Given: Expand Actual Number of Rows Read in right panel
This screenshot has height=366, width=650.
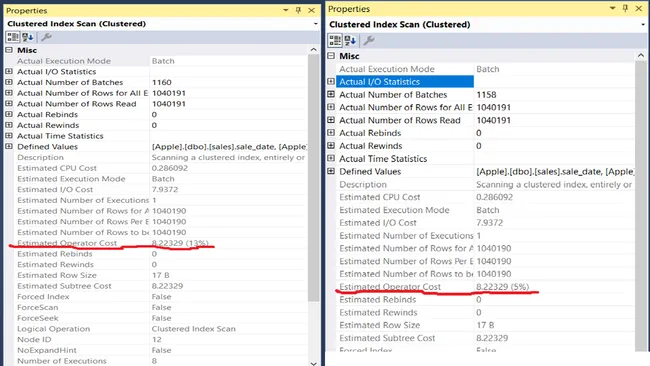Looking at the screenshot, I should (331, 120).
